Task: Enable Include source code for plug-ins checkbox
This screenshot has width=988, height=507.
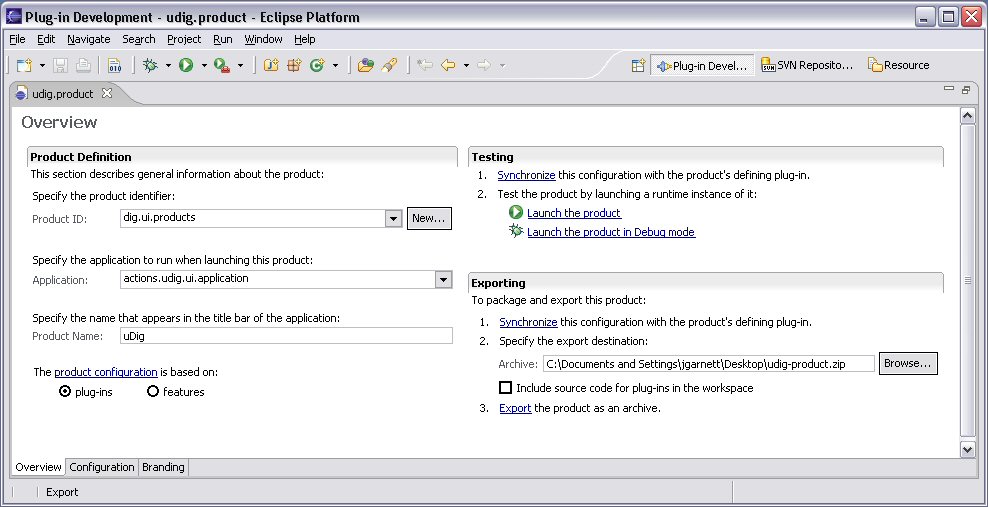Action: 506,388
